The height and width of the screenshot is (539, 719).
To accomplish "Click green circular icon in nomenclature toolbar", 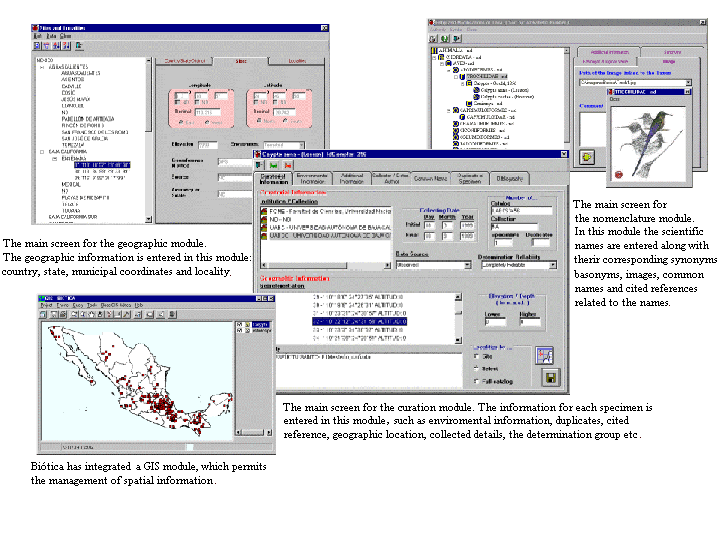I will click(445, 39).
